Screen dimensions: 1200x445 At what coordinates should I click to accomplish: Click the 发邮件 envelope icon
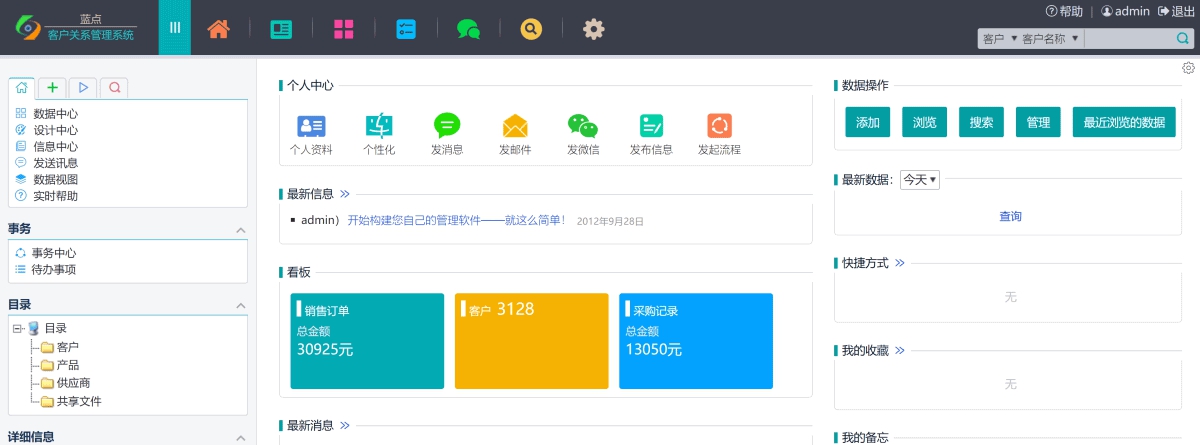(515, 126)
